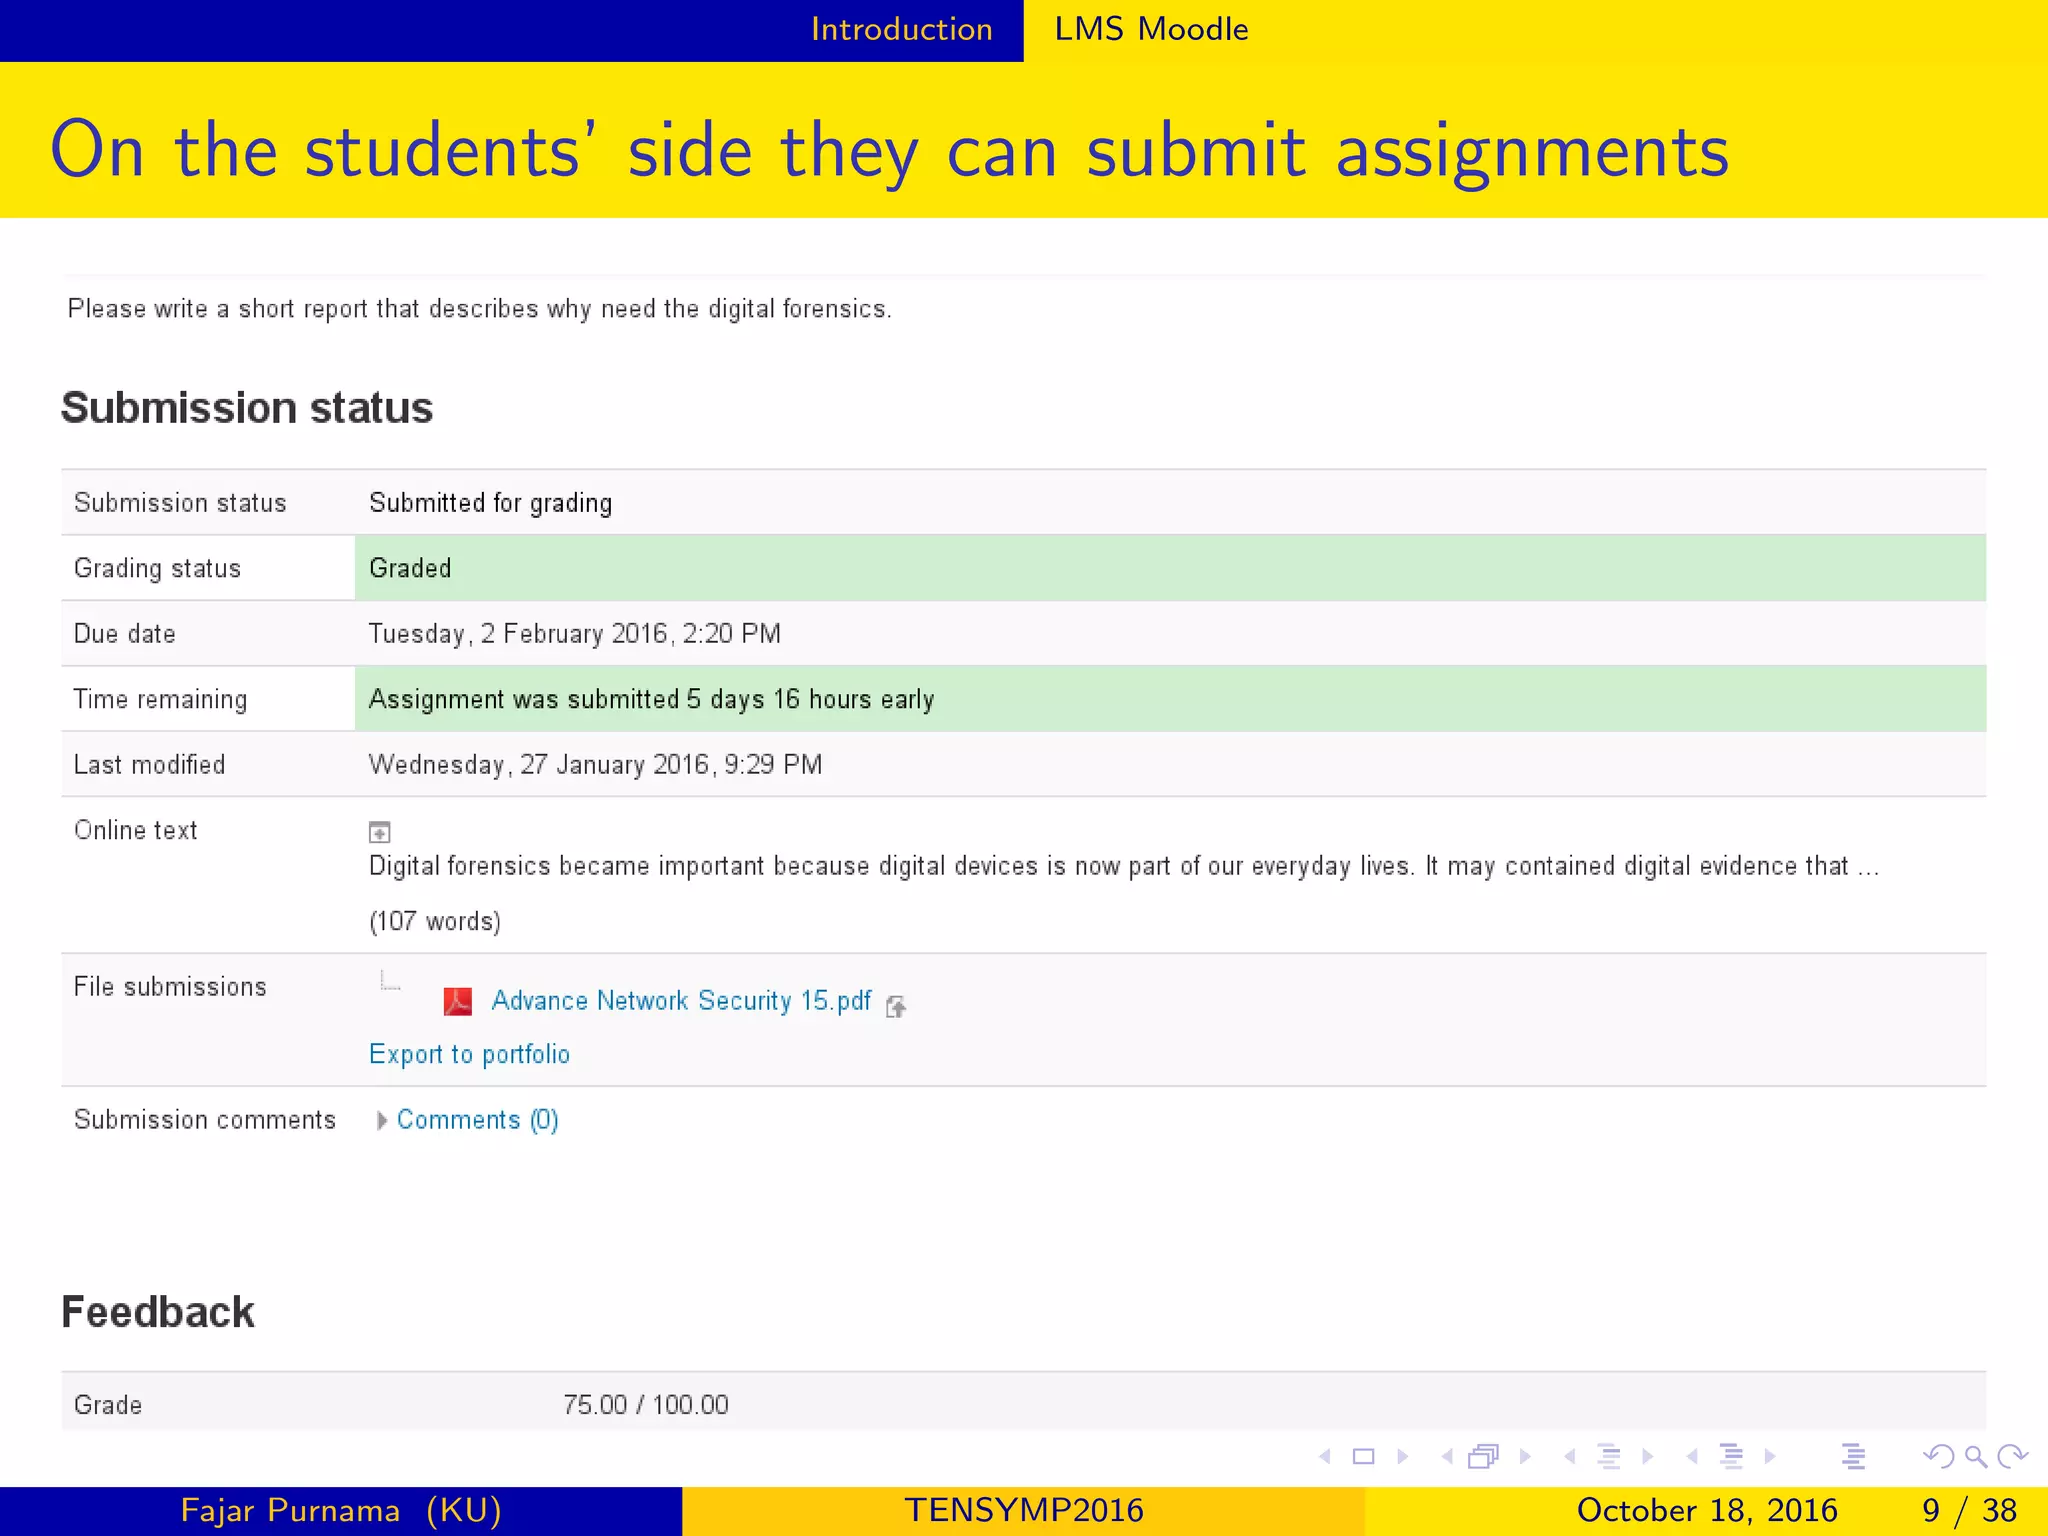Click the Due date row label
The width and height of the screenshot is (2048, 1536).
point(124,634)
